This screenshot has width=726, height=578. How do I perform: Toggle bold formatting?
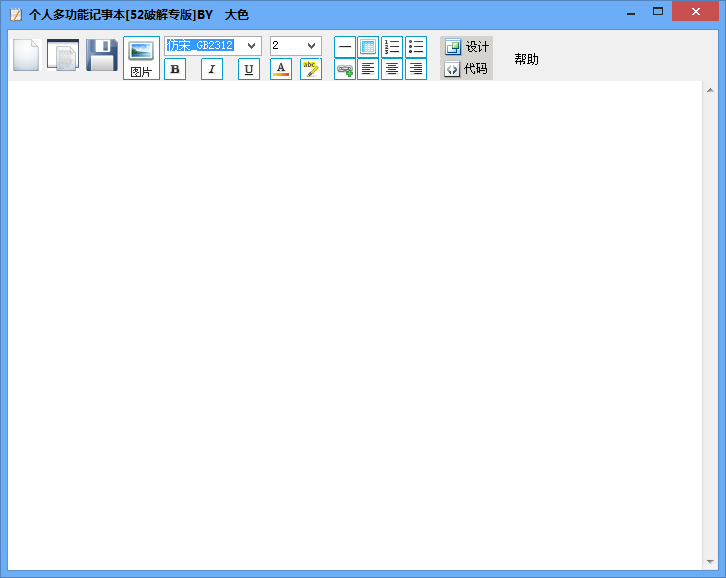click(175, 69)
